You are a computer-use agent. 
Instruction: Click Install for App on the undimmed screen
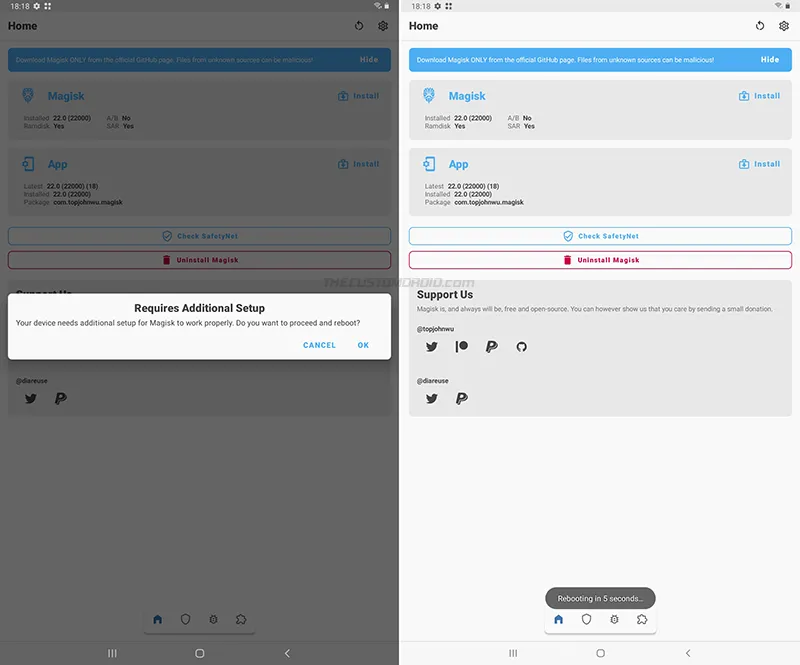[759, 164]
